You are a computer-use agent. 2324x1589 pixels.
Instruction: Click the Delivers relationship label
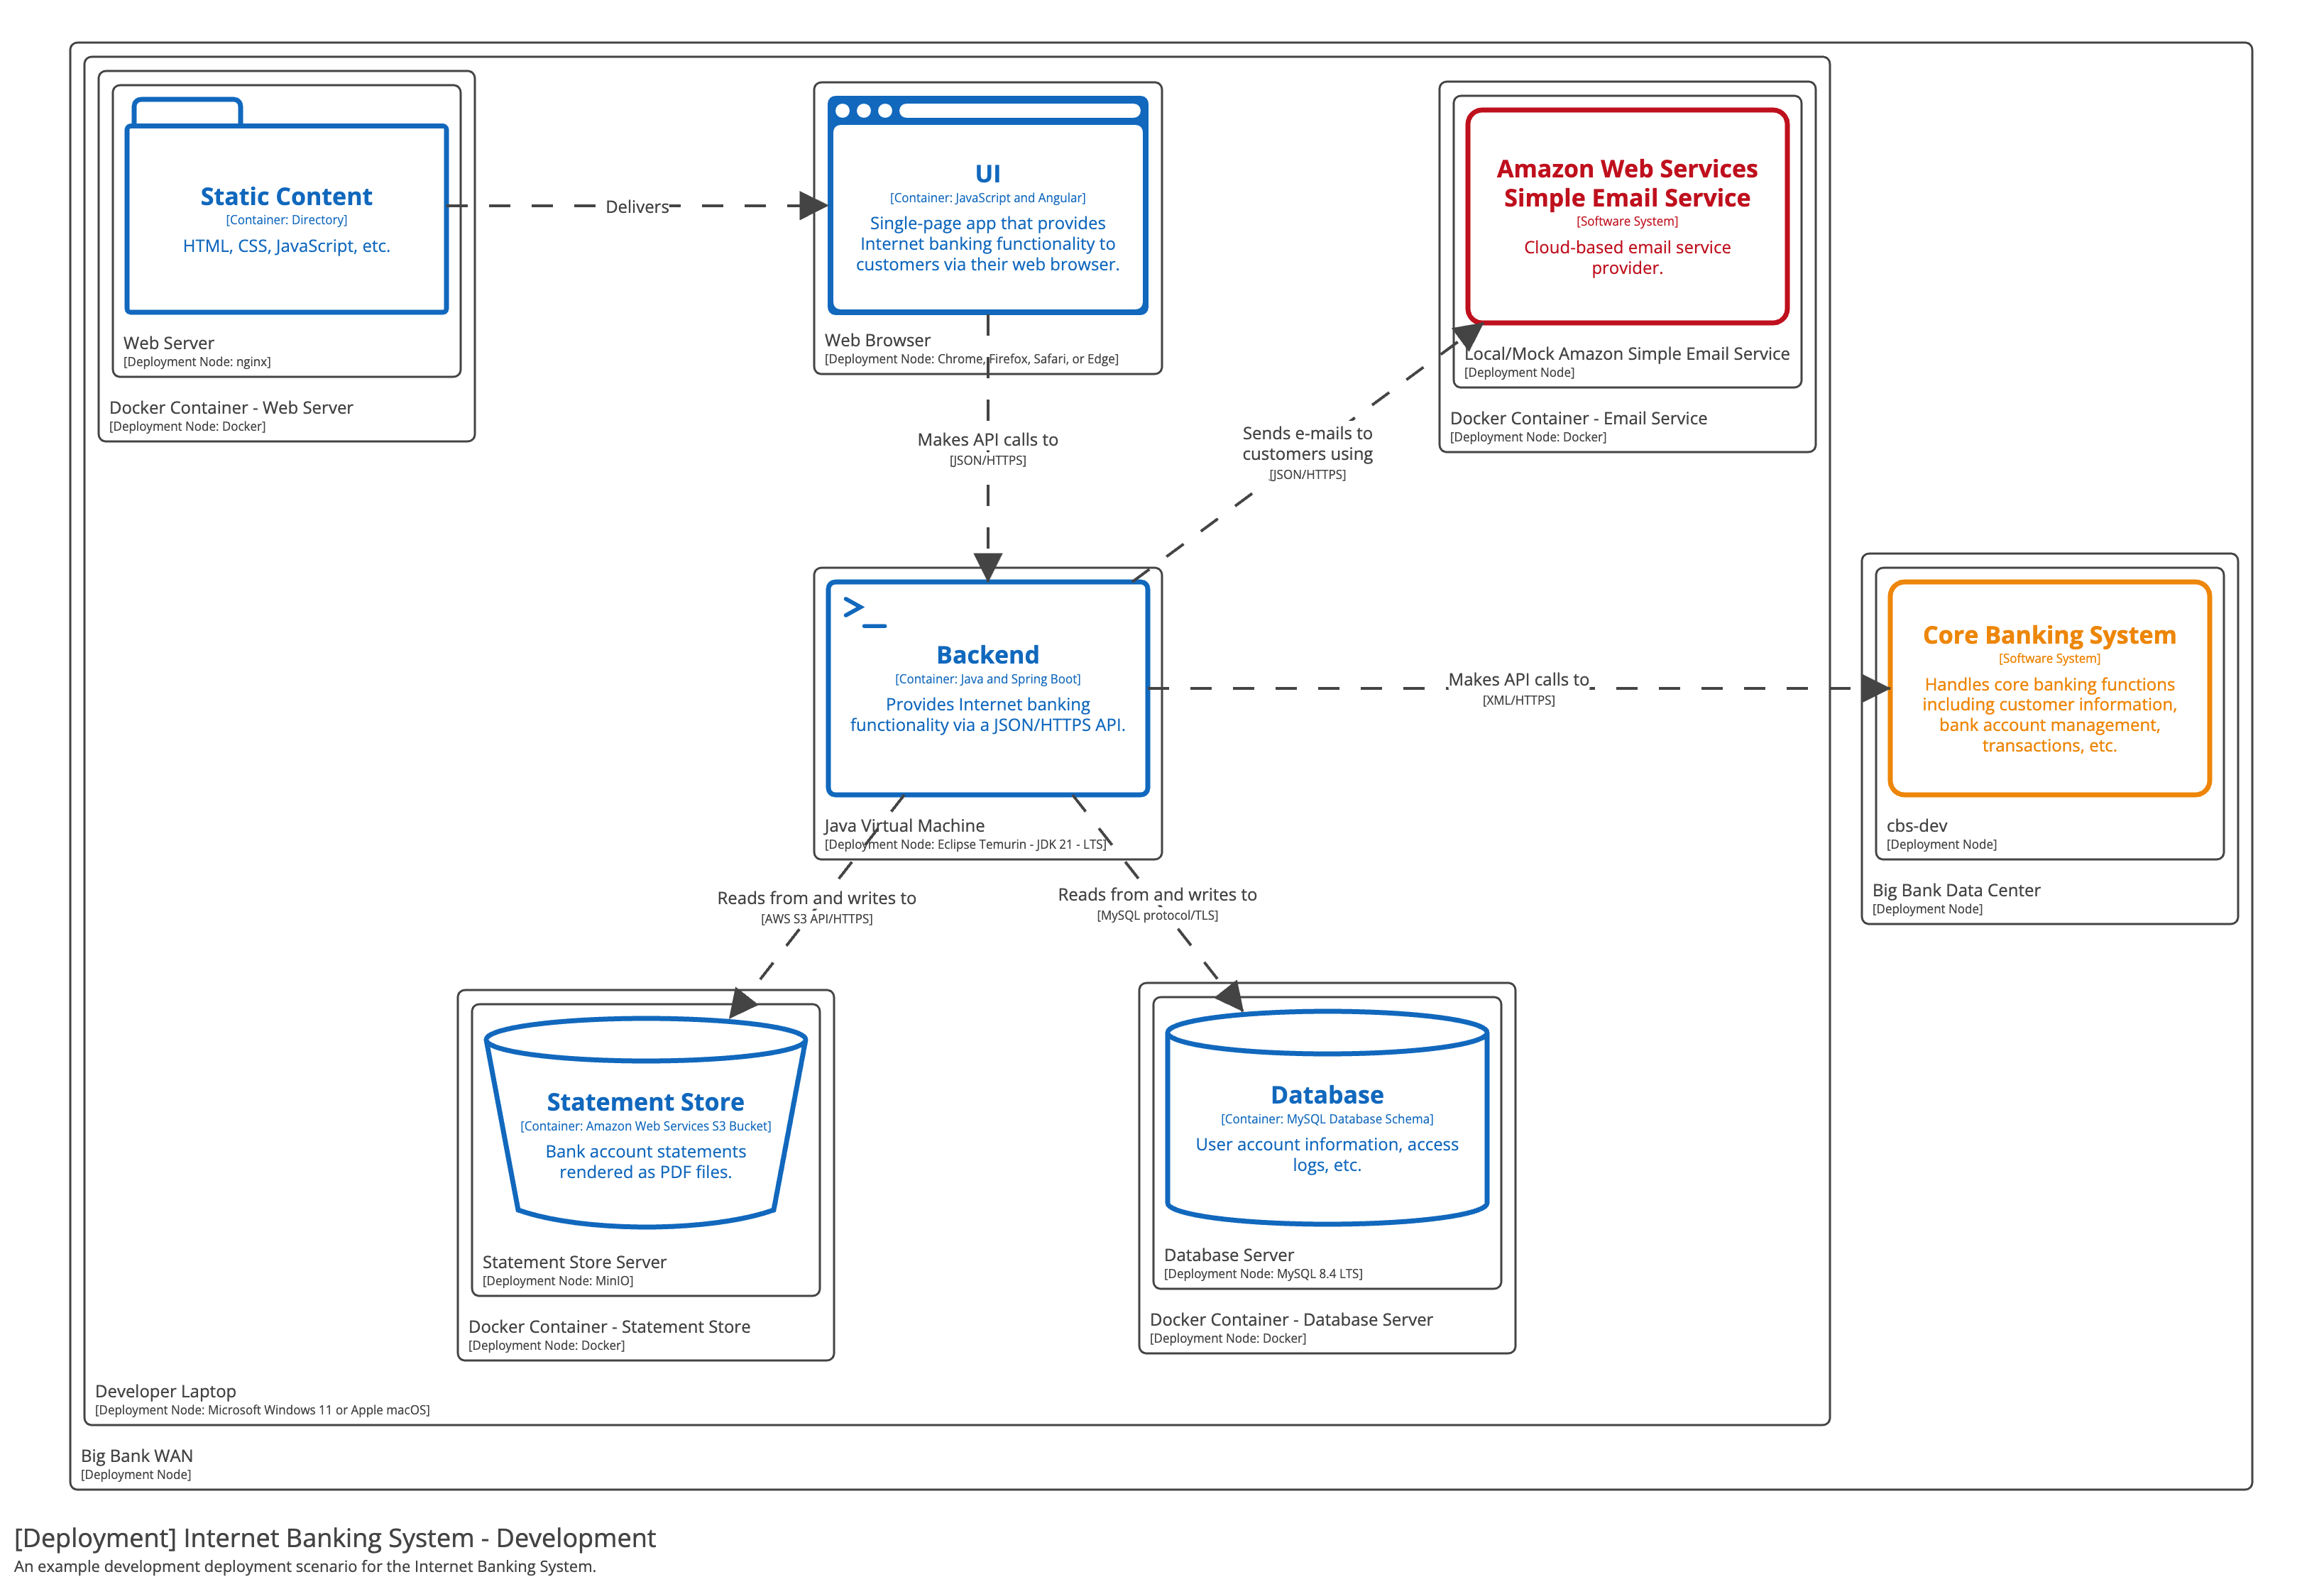[x=637, y=207]
